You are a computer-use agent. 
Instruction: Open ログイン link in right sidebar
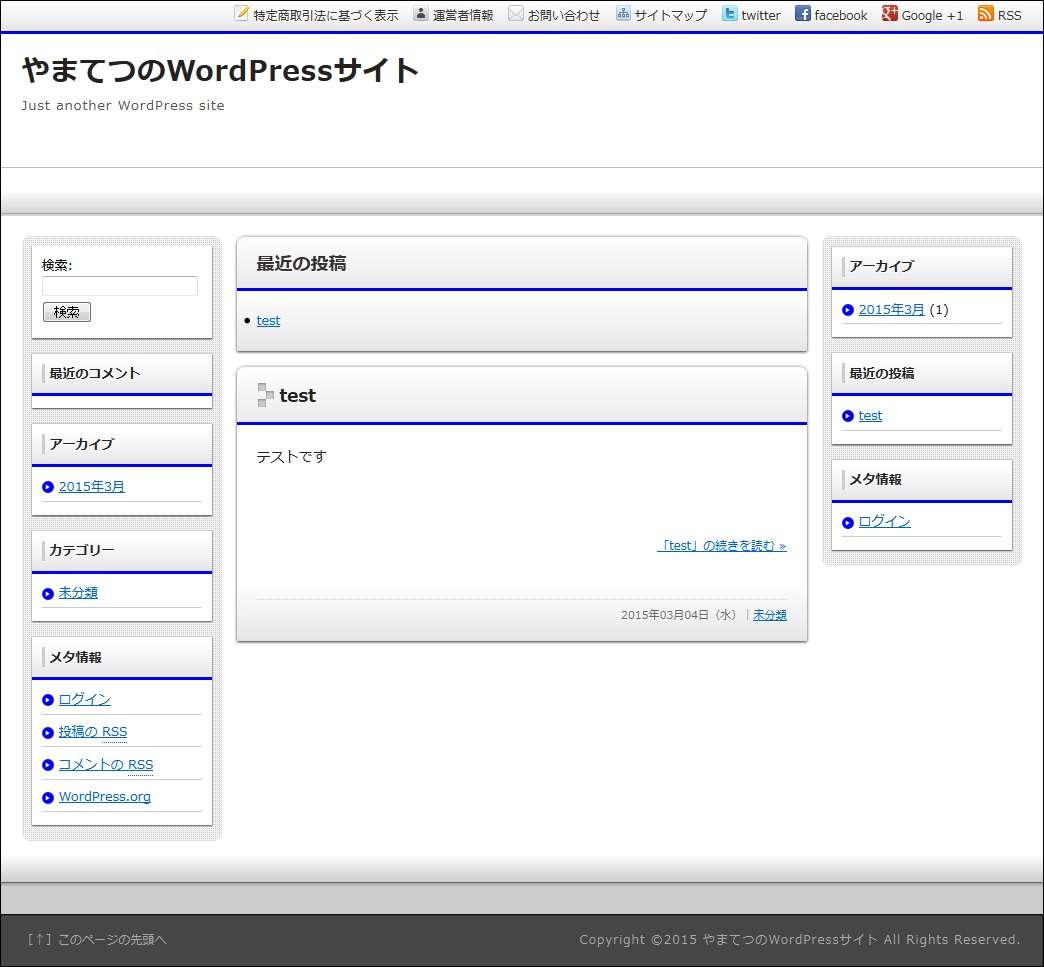click(x=884, y=521)
